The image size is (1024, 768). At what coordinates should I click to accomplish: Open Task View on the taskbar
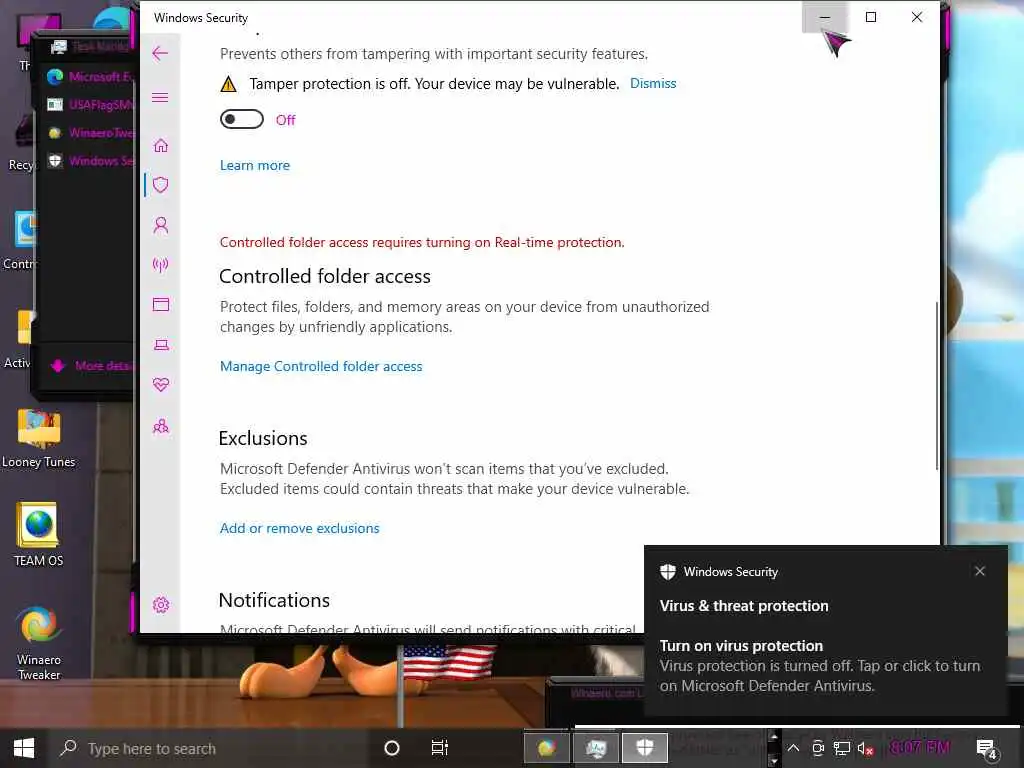[440, 748]
